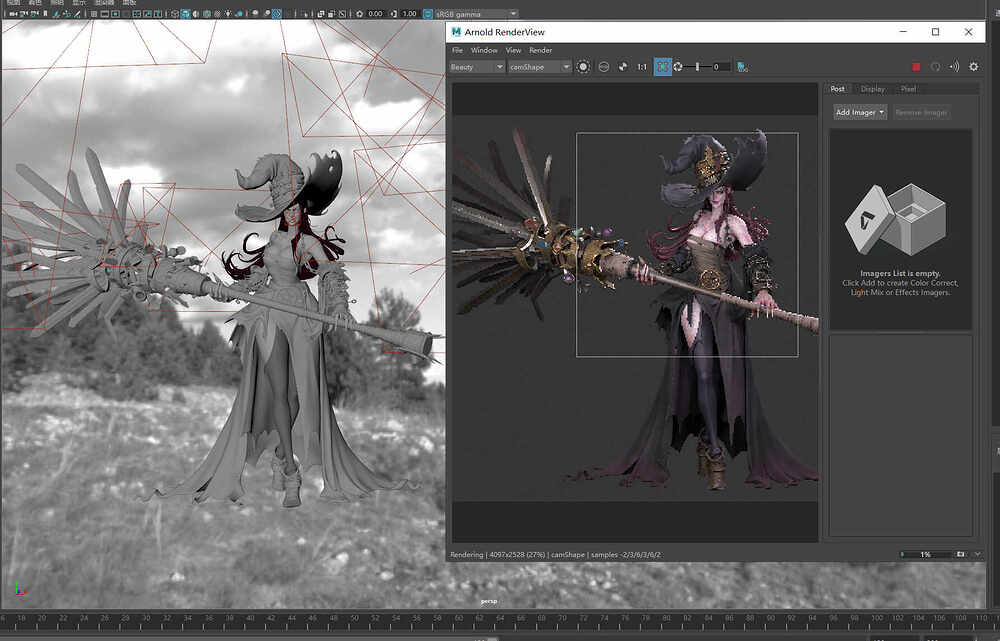Switch to the Pixel tab

tap(909, 89)
